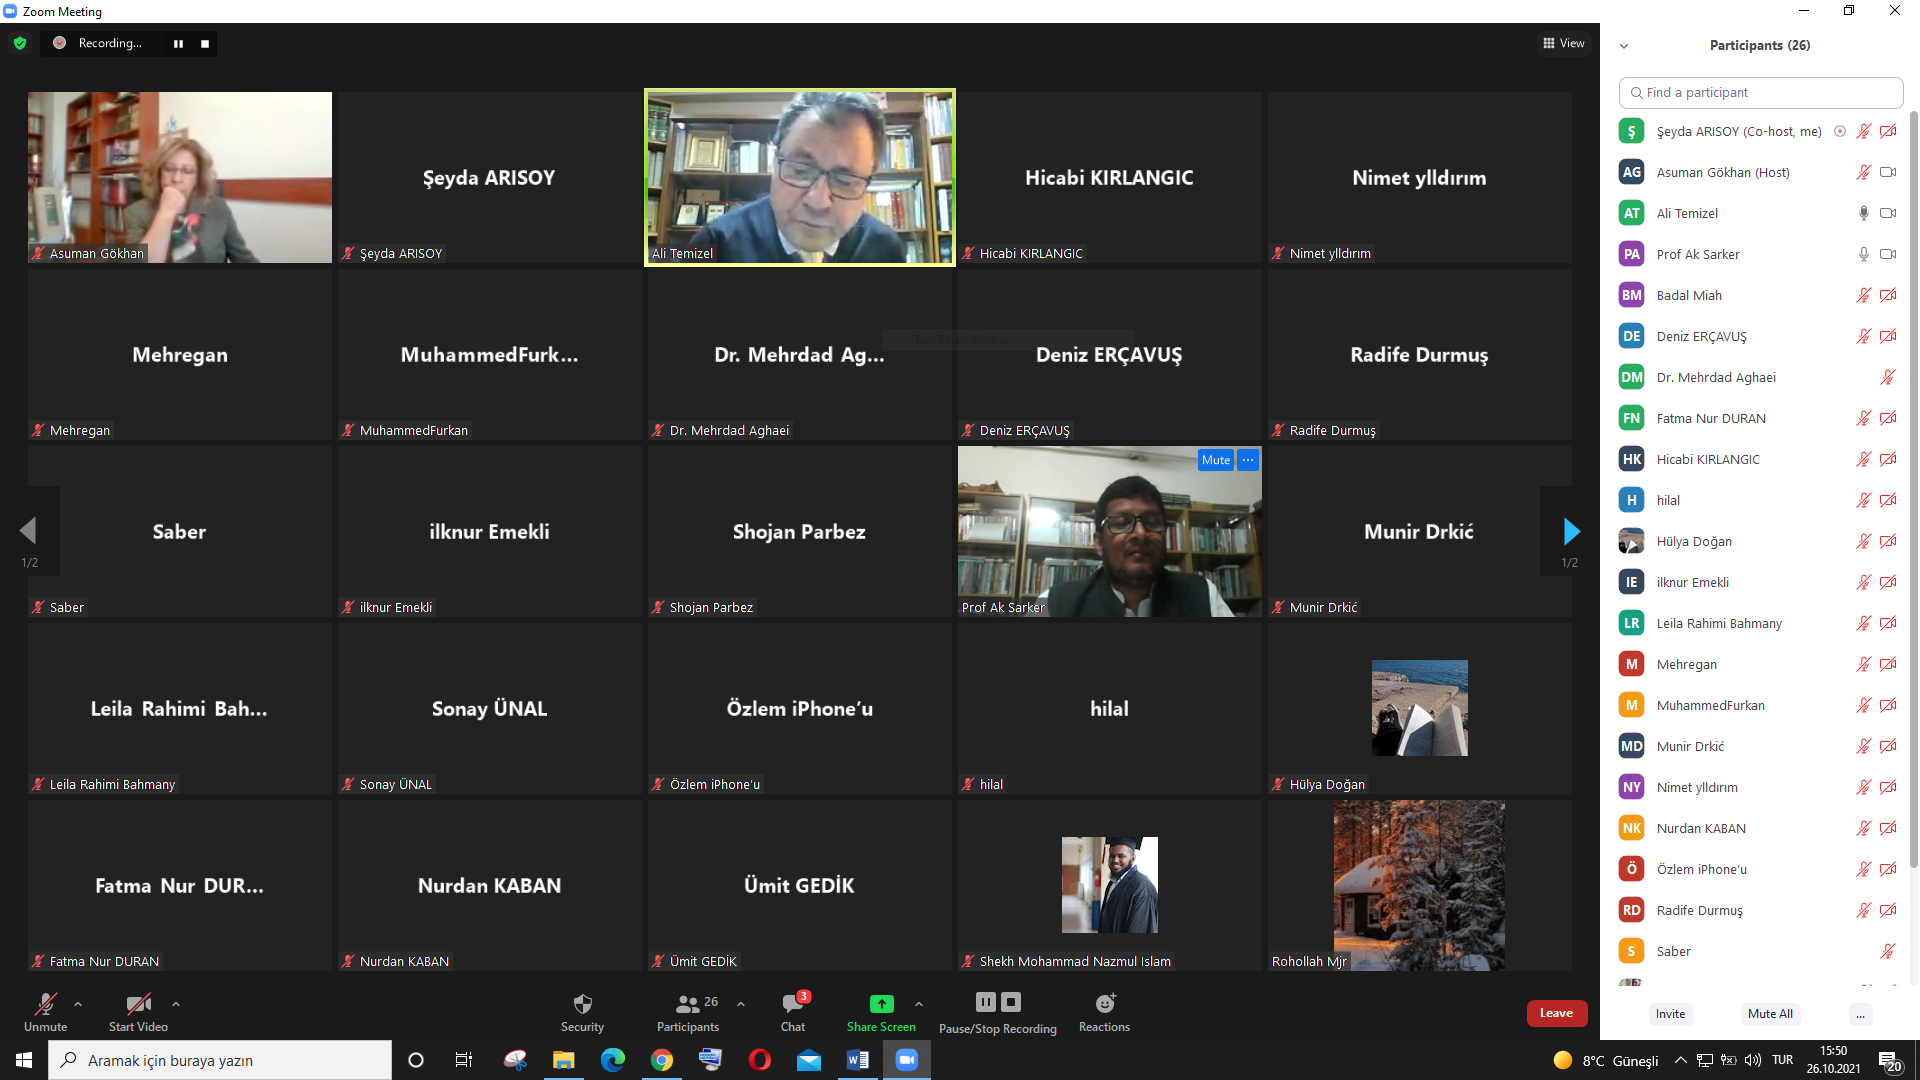This screenshot has height=1080, width=1920.
Task: Open the Security shield icon
Action: [582, 1004]
